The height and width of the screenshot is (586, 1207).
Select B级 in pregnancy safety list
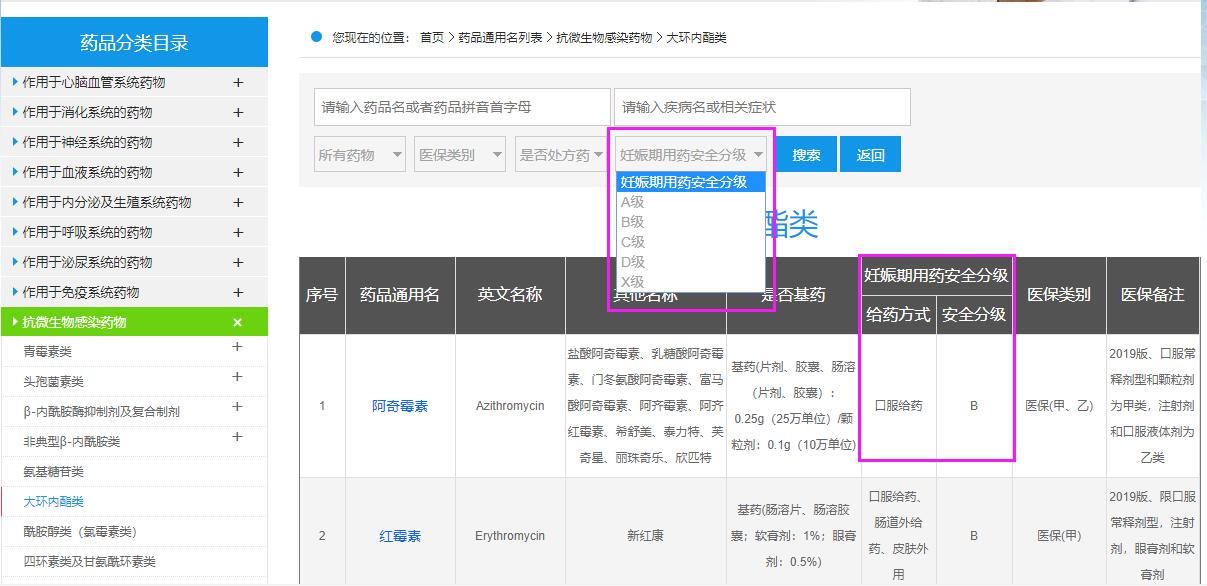(633, 222)
